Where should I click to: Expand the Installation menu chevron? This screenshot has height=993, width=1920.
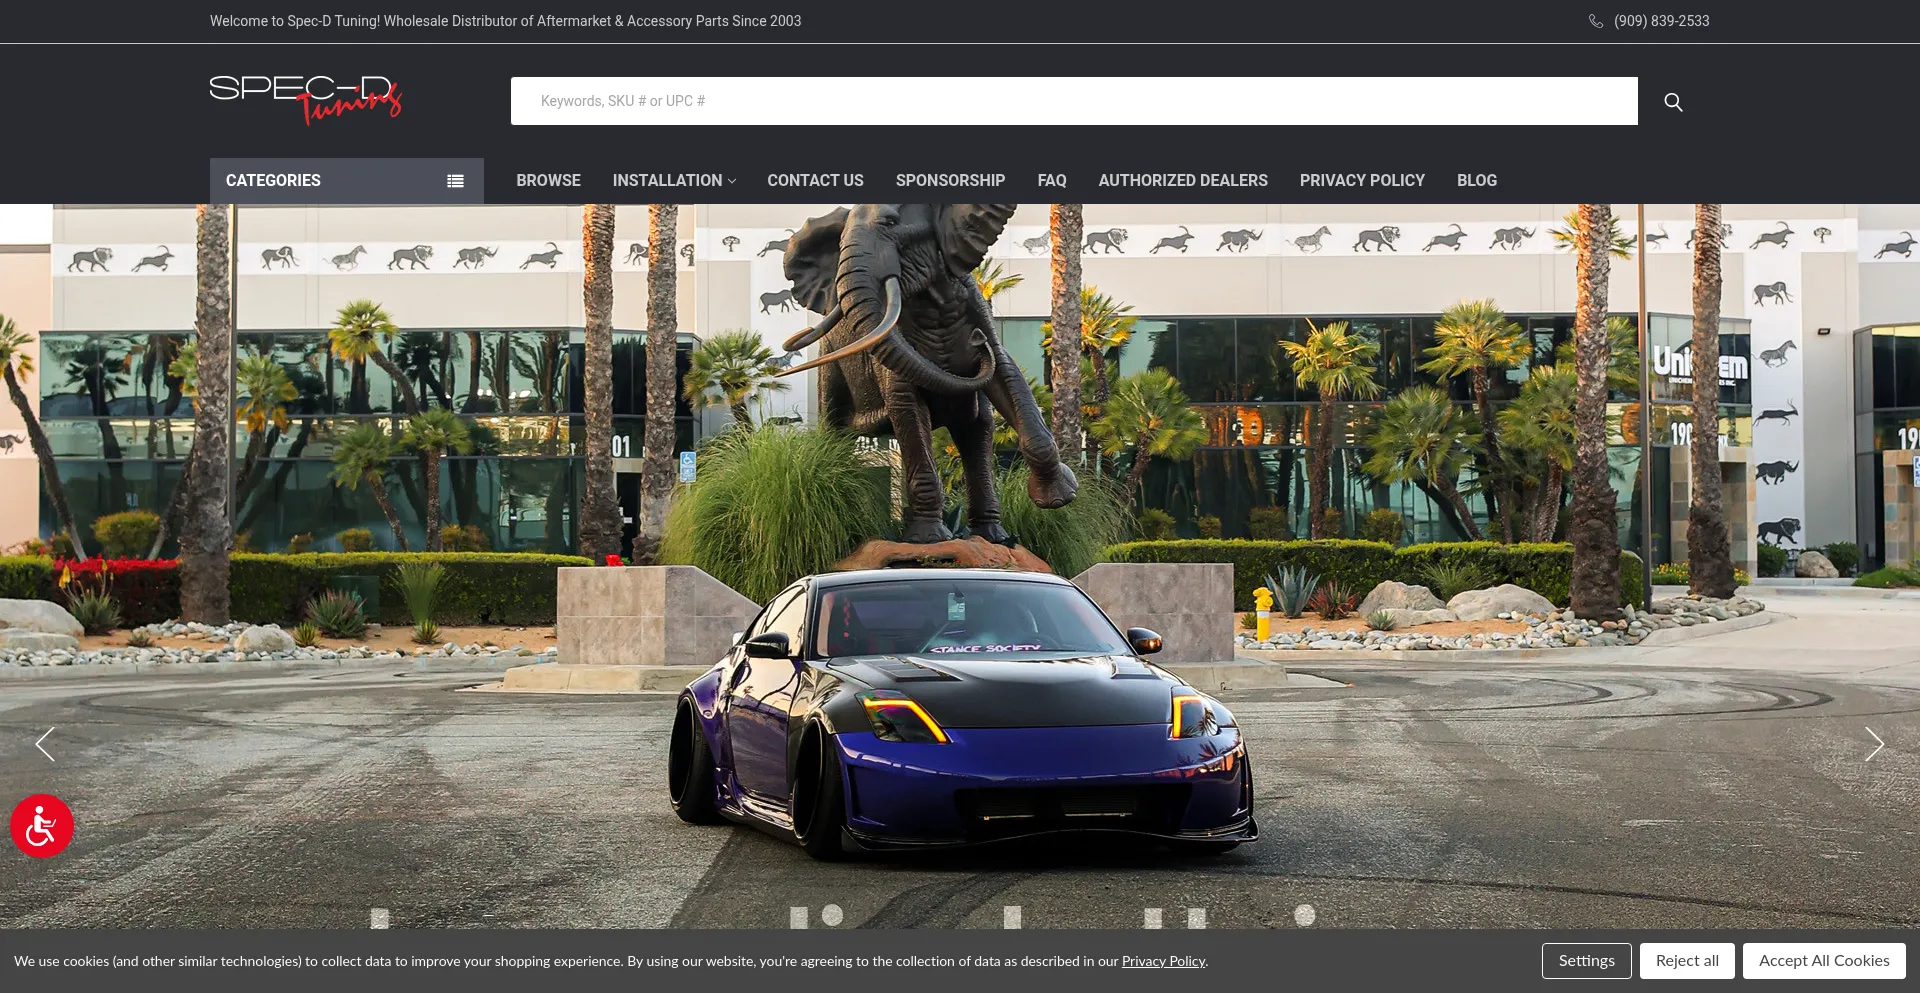[x=732, y=181]
